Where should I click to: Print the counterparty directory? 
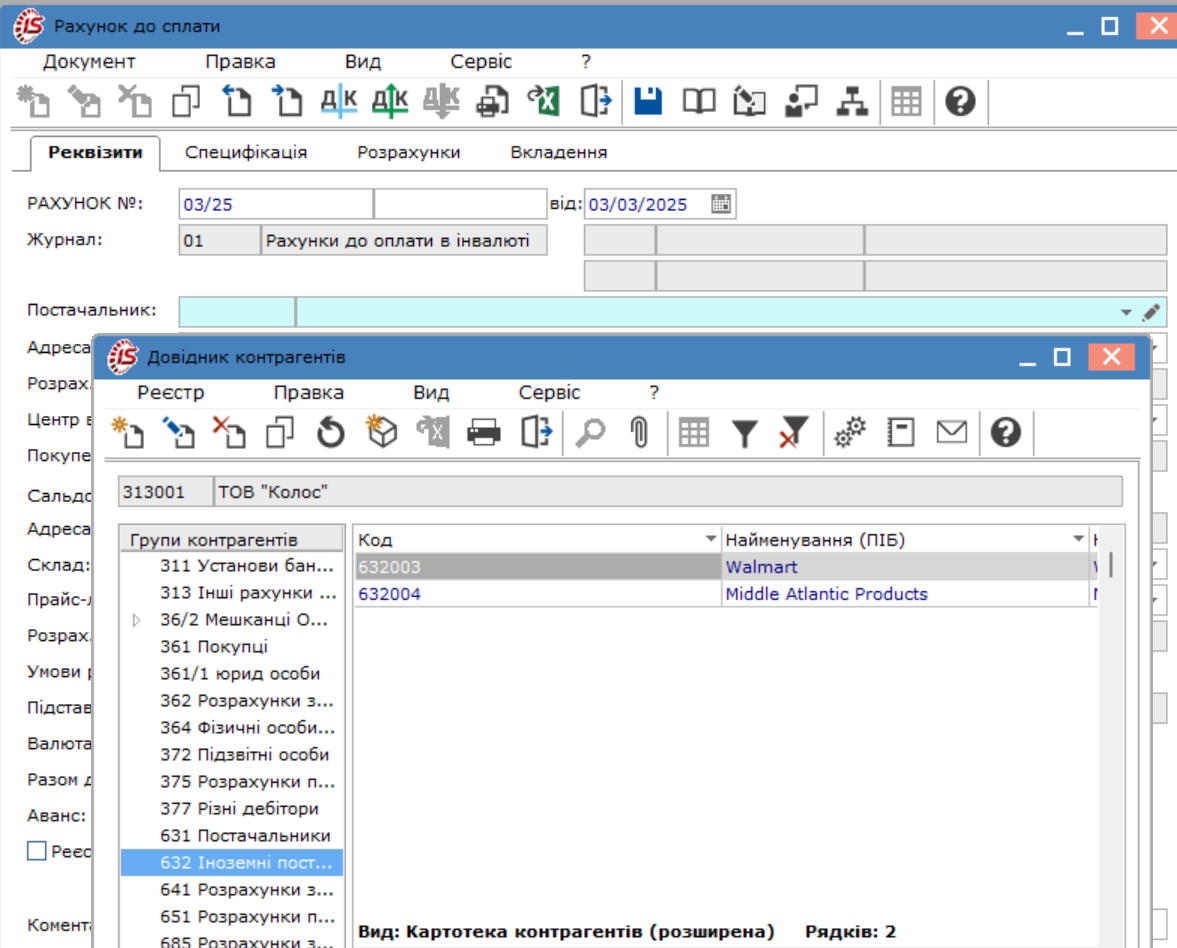click(x=483, y=432)
